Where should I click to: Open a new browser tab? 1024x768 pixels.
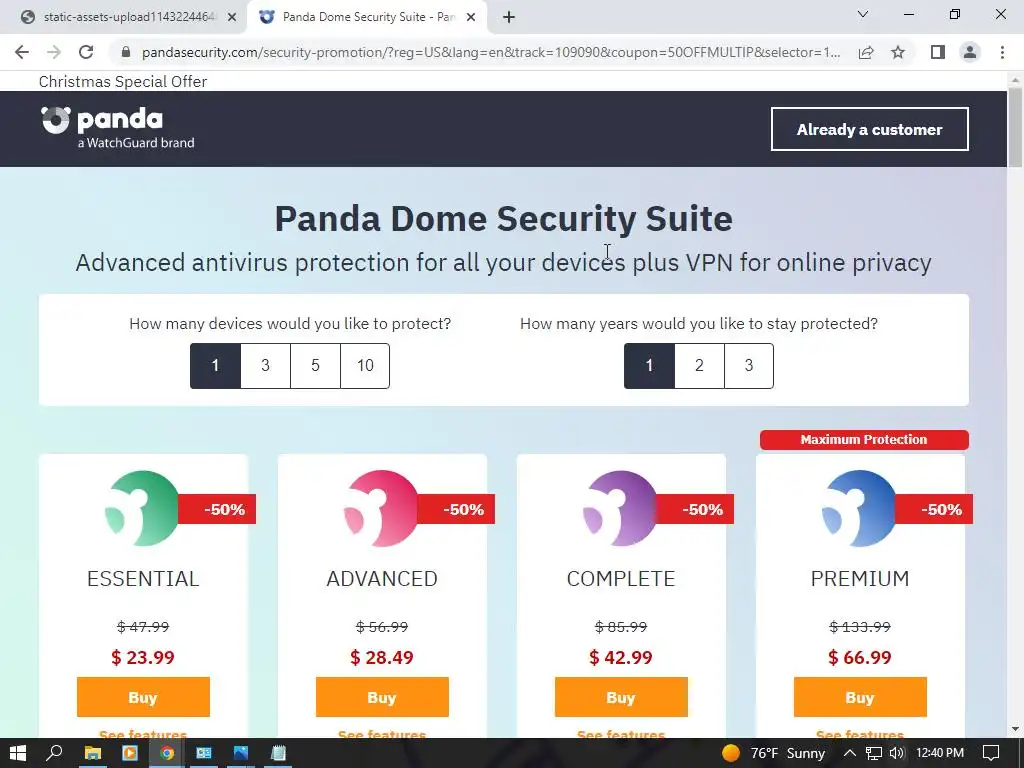(509, 18)
